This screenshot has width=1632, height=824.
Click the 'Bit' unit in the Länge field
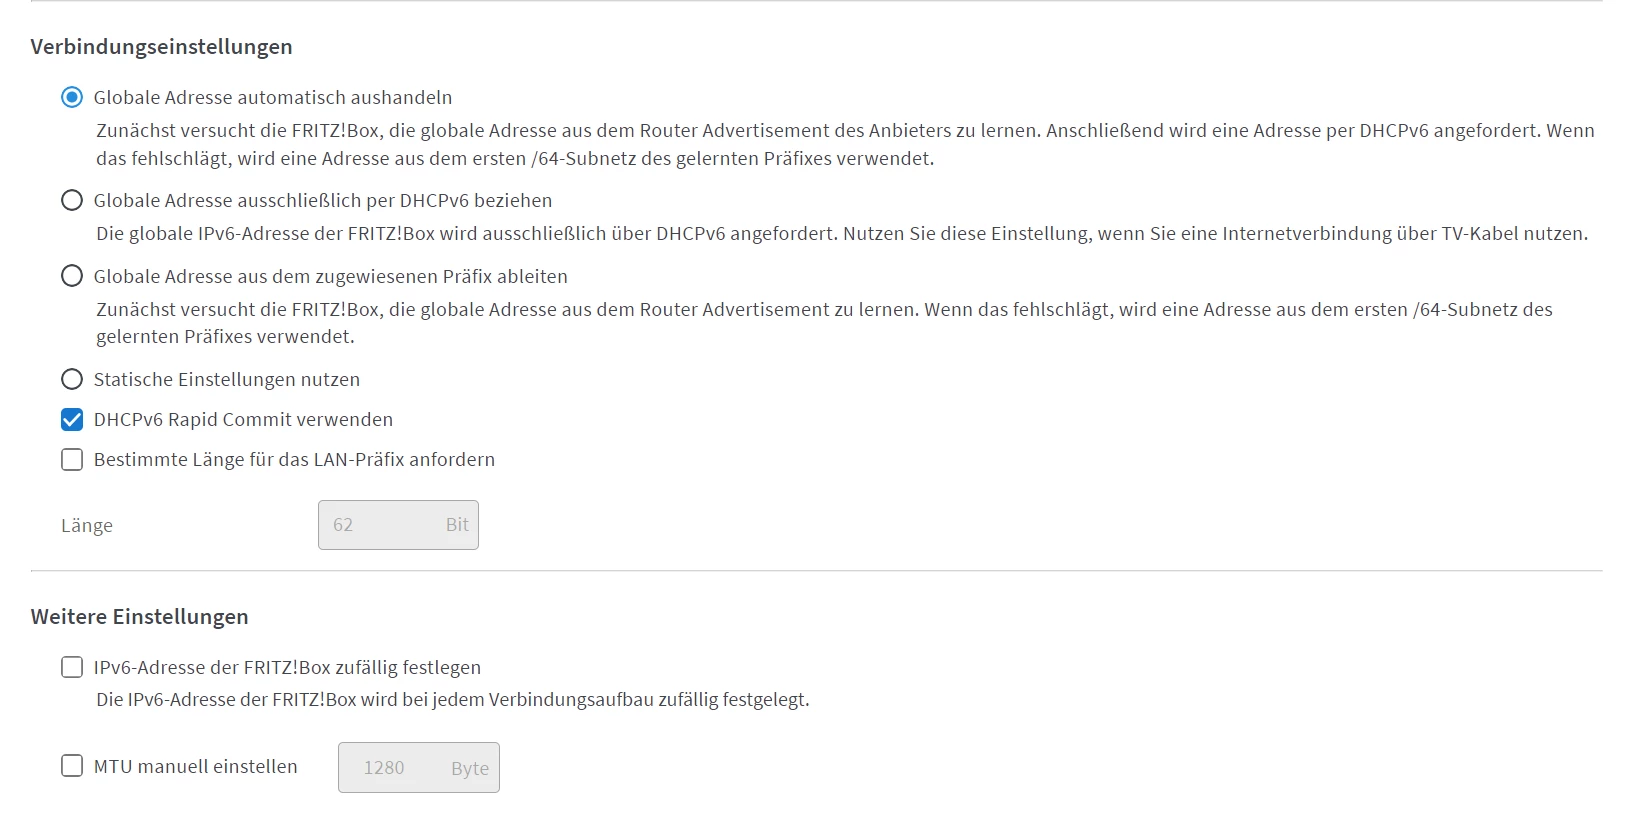pos(457,525)
